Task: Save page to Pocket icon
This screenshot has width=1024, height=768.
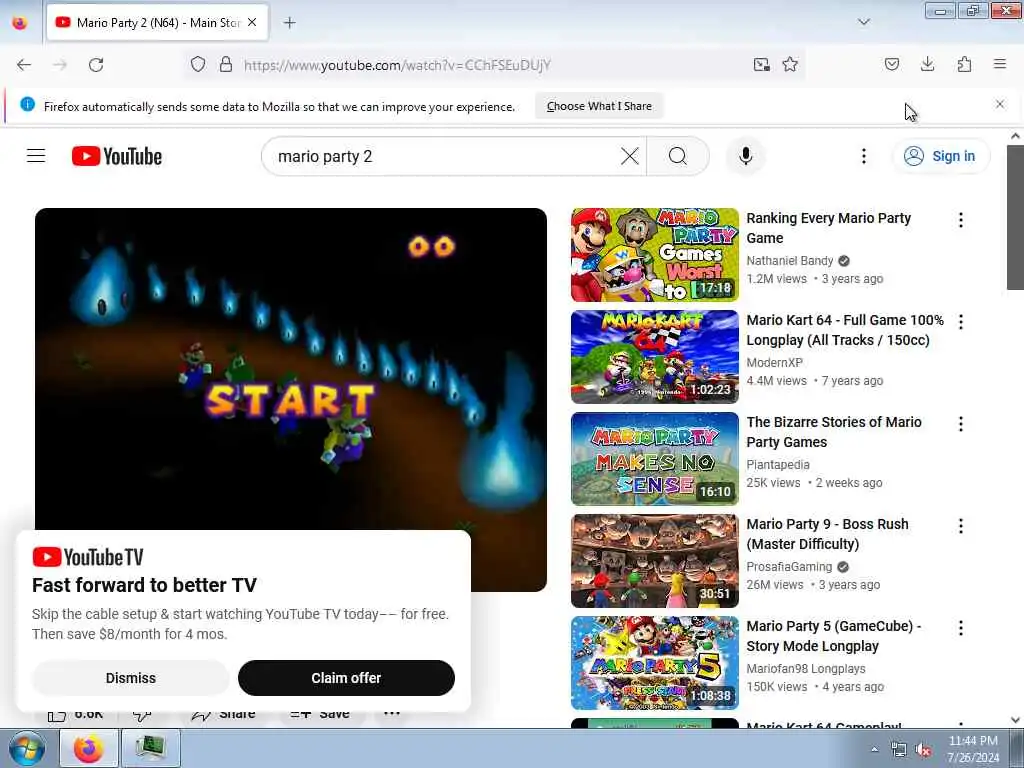Action: point(891,64)
